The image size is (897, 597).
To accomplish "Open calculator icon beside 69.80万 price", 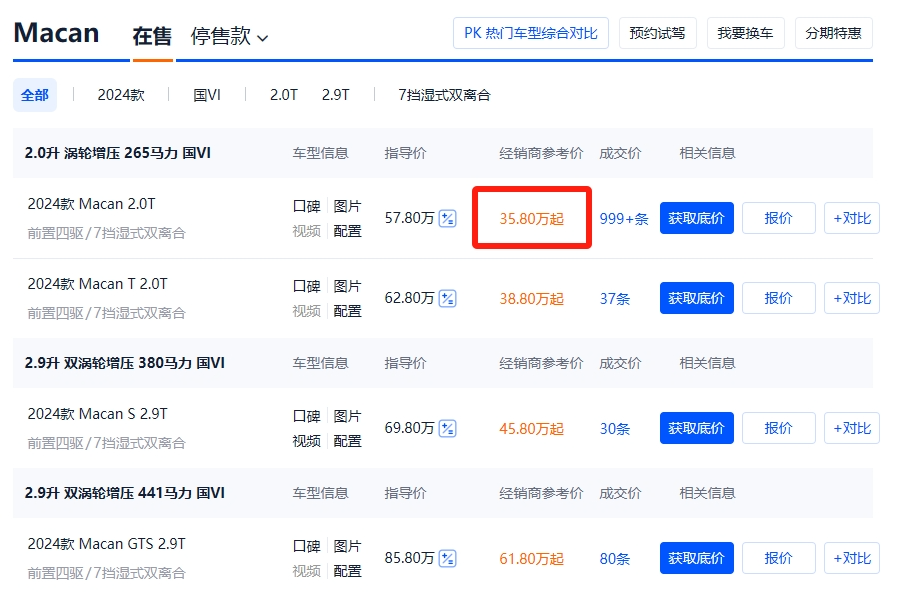I will [447, 428].
